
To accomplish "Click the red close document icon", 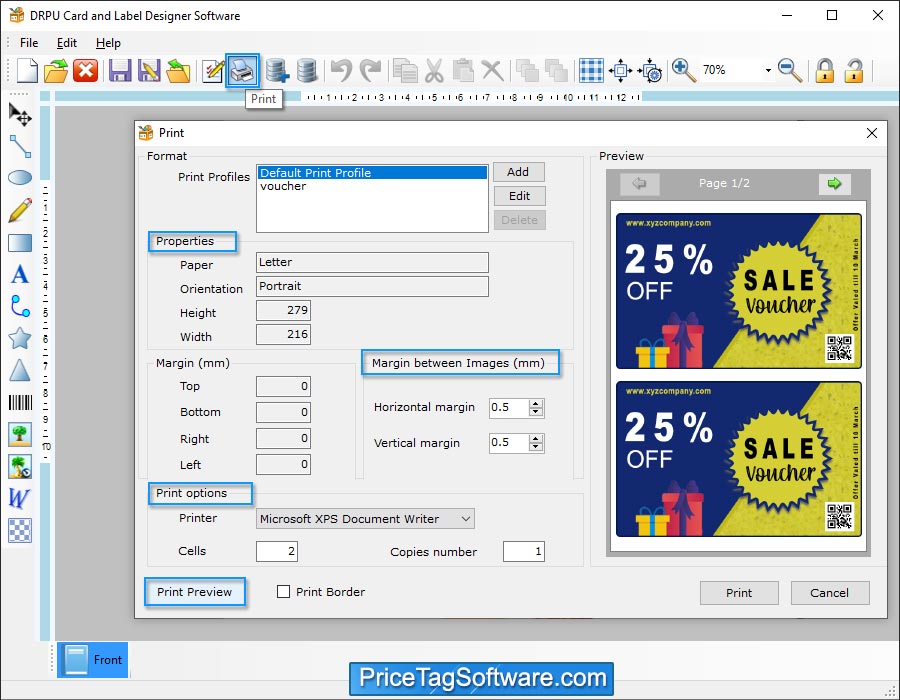I will coord(86,70).
